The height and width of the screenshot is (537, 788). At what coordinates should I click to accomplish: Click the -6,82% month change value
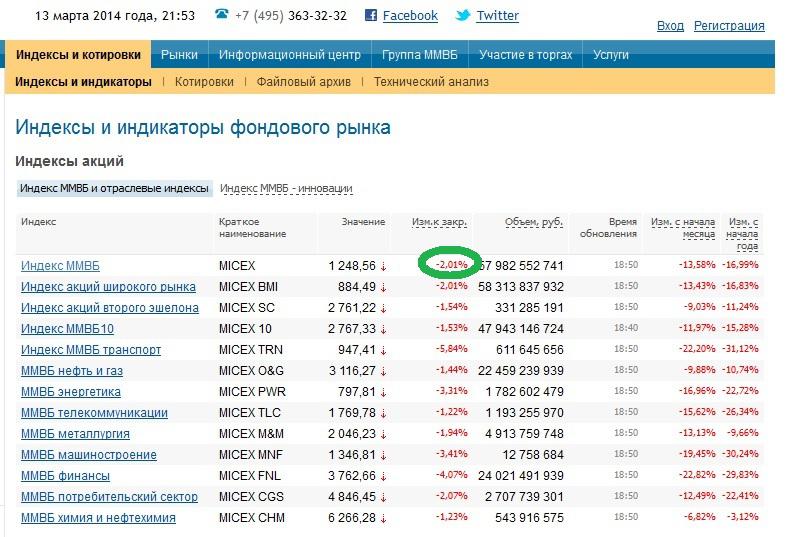click(x=699, y=517)
